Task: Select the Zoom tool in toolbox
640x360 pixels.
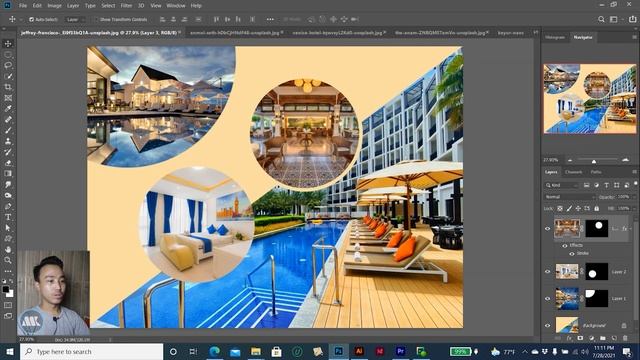Action: (x=8, y=260)
